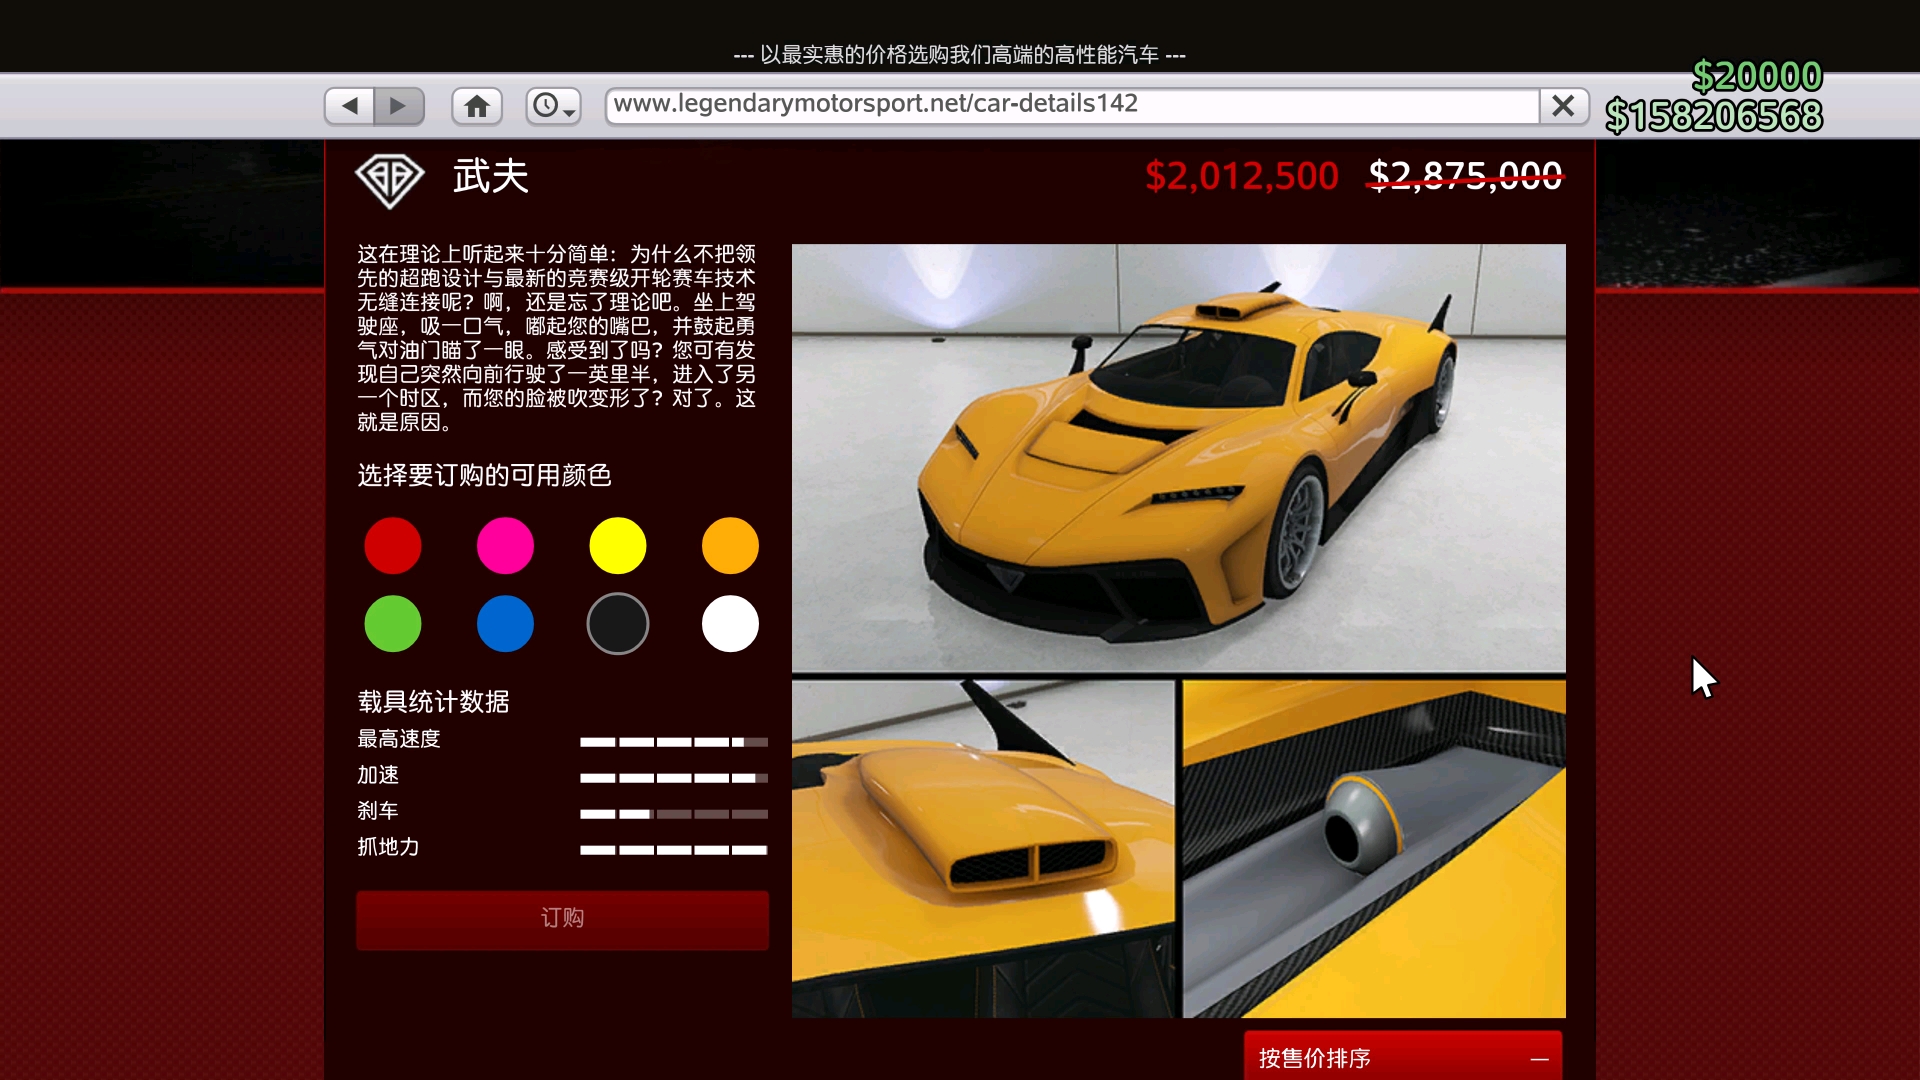
Task: Expand the 按售价排序 sort menu
Action: pyautogui.click(x=1403, y=1056)
